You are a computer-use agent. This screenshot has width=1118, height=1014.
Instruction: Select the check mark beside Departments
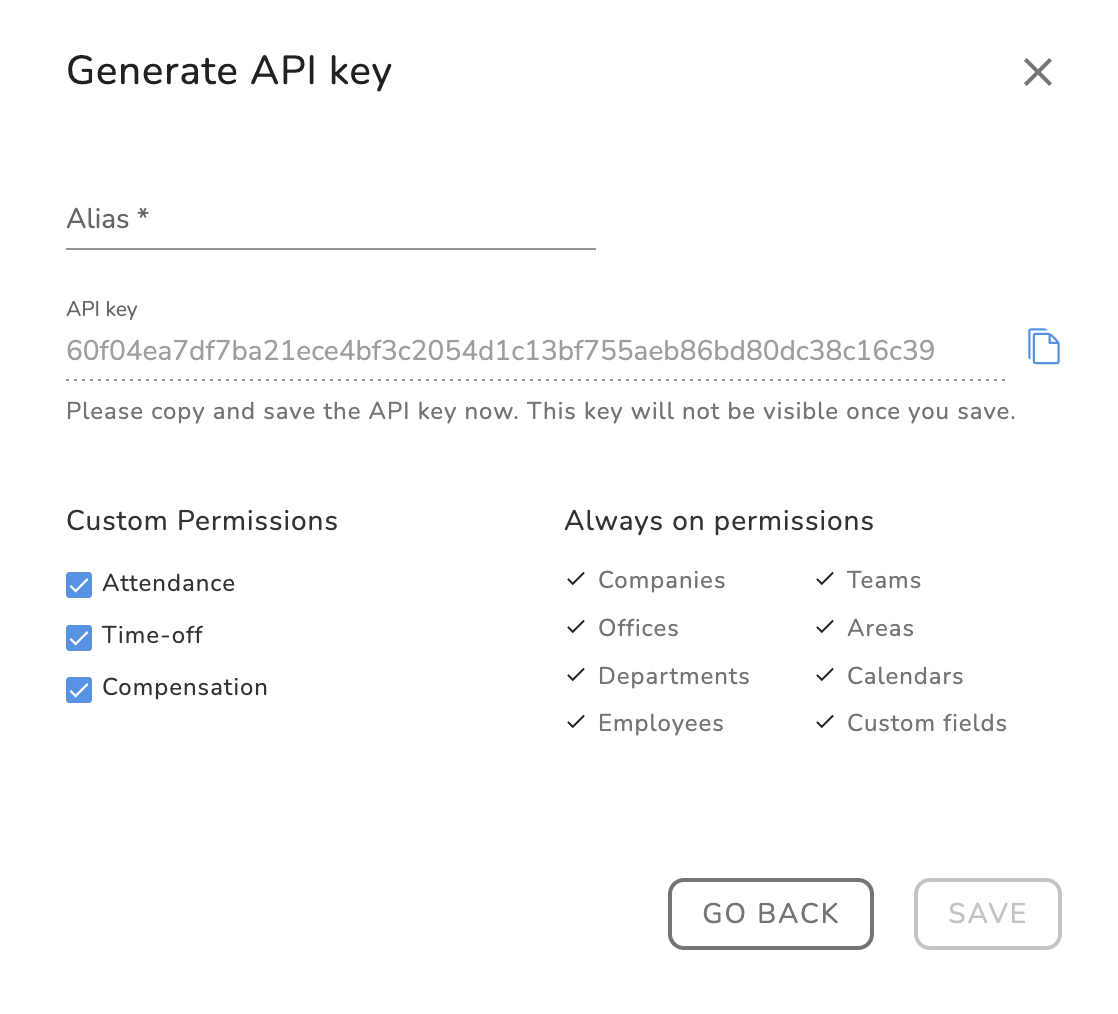(575, 676)
